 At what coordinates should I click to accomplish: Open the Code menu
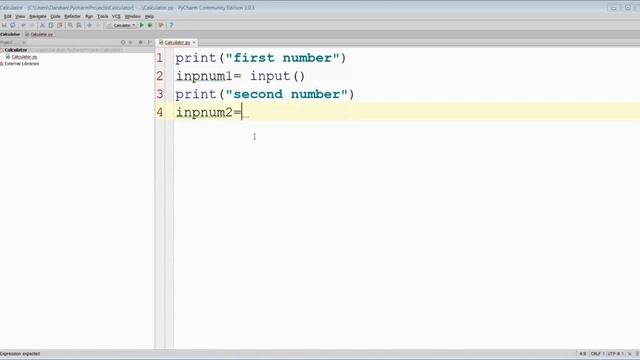(x=56, y=16)
